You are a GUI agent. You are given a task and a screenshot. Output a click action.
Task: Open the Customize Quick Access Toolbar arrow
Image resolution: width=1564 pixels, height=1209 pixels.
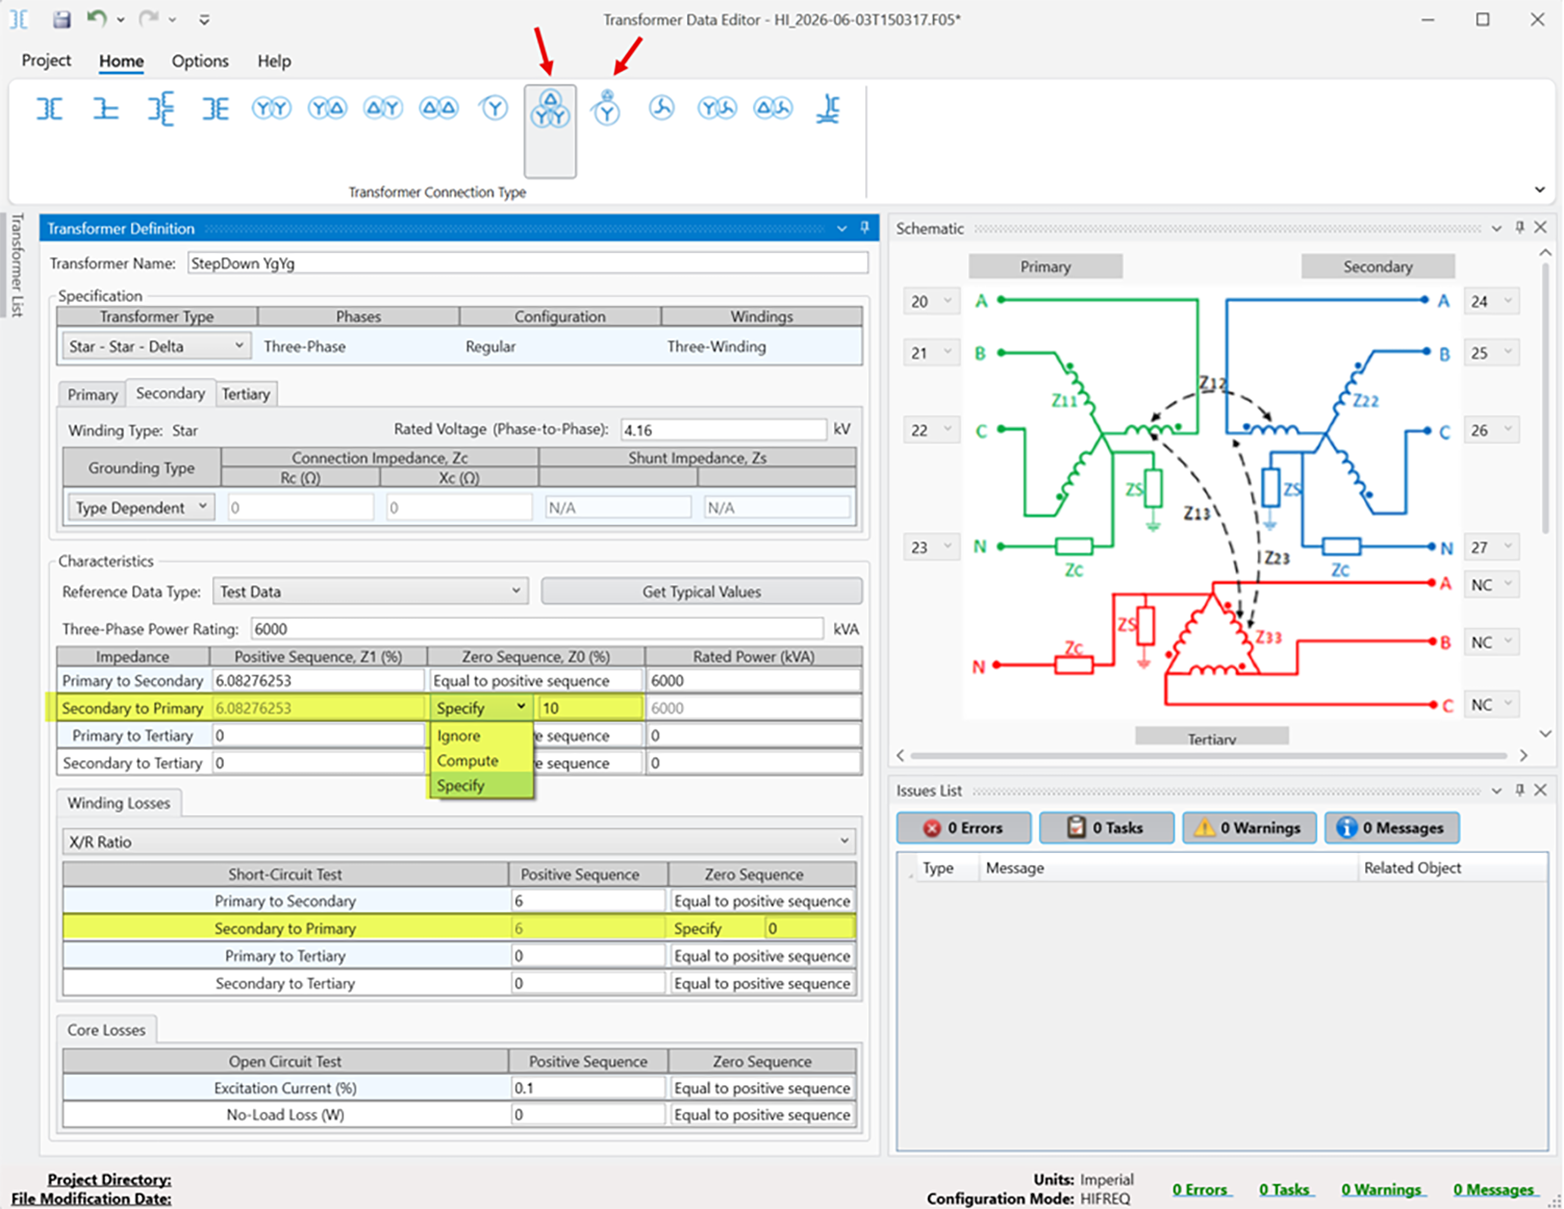[x=204, y=19]
